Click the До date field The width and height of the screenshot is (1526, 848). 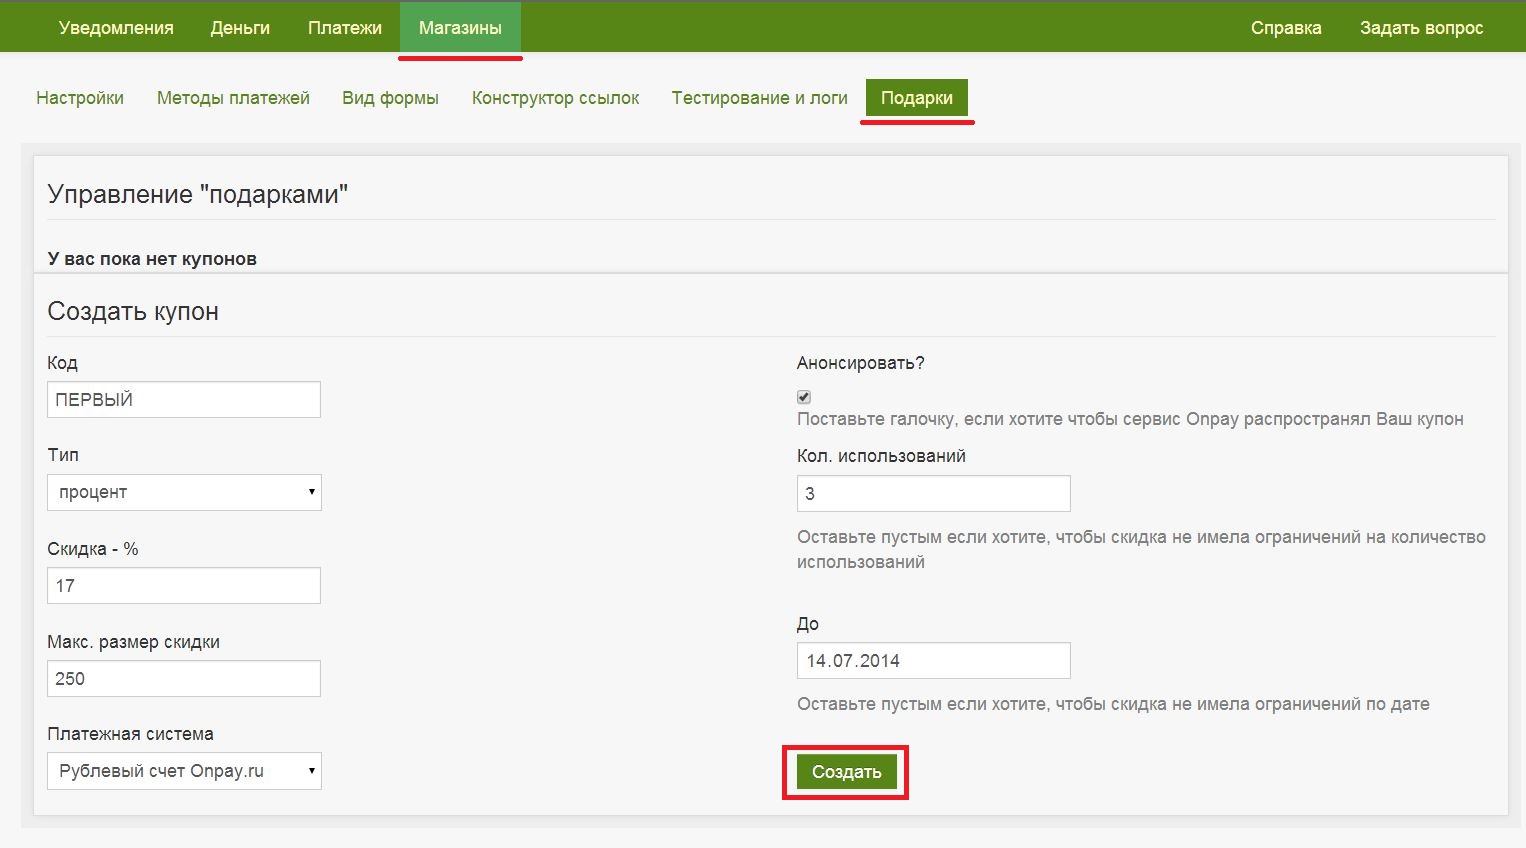tap(933, 660)
